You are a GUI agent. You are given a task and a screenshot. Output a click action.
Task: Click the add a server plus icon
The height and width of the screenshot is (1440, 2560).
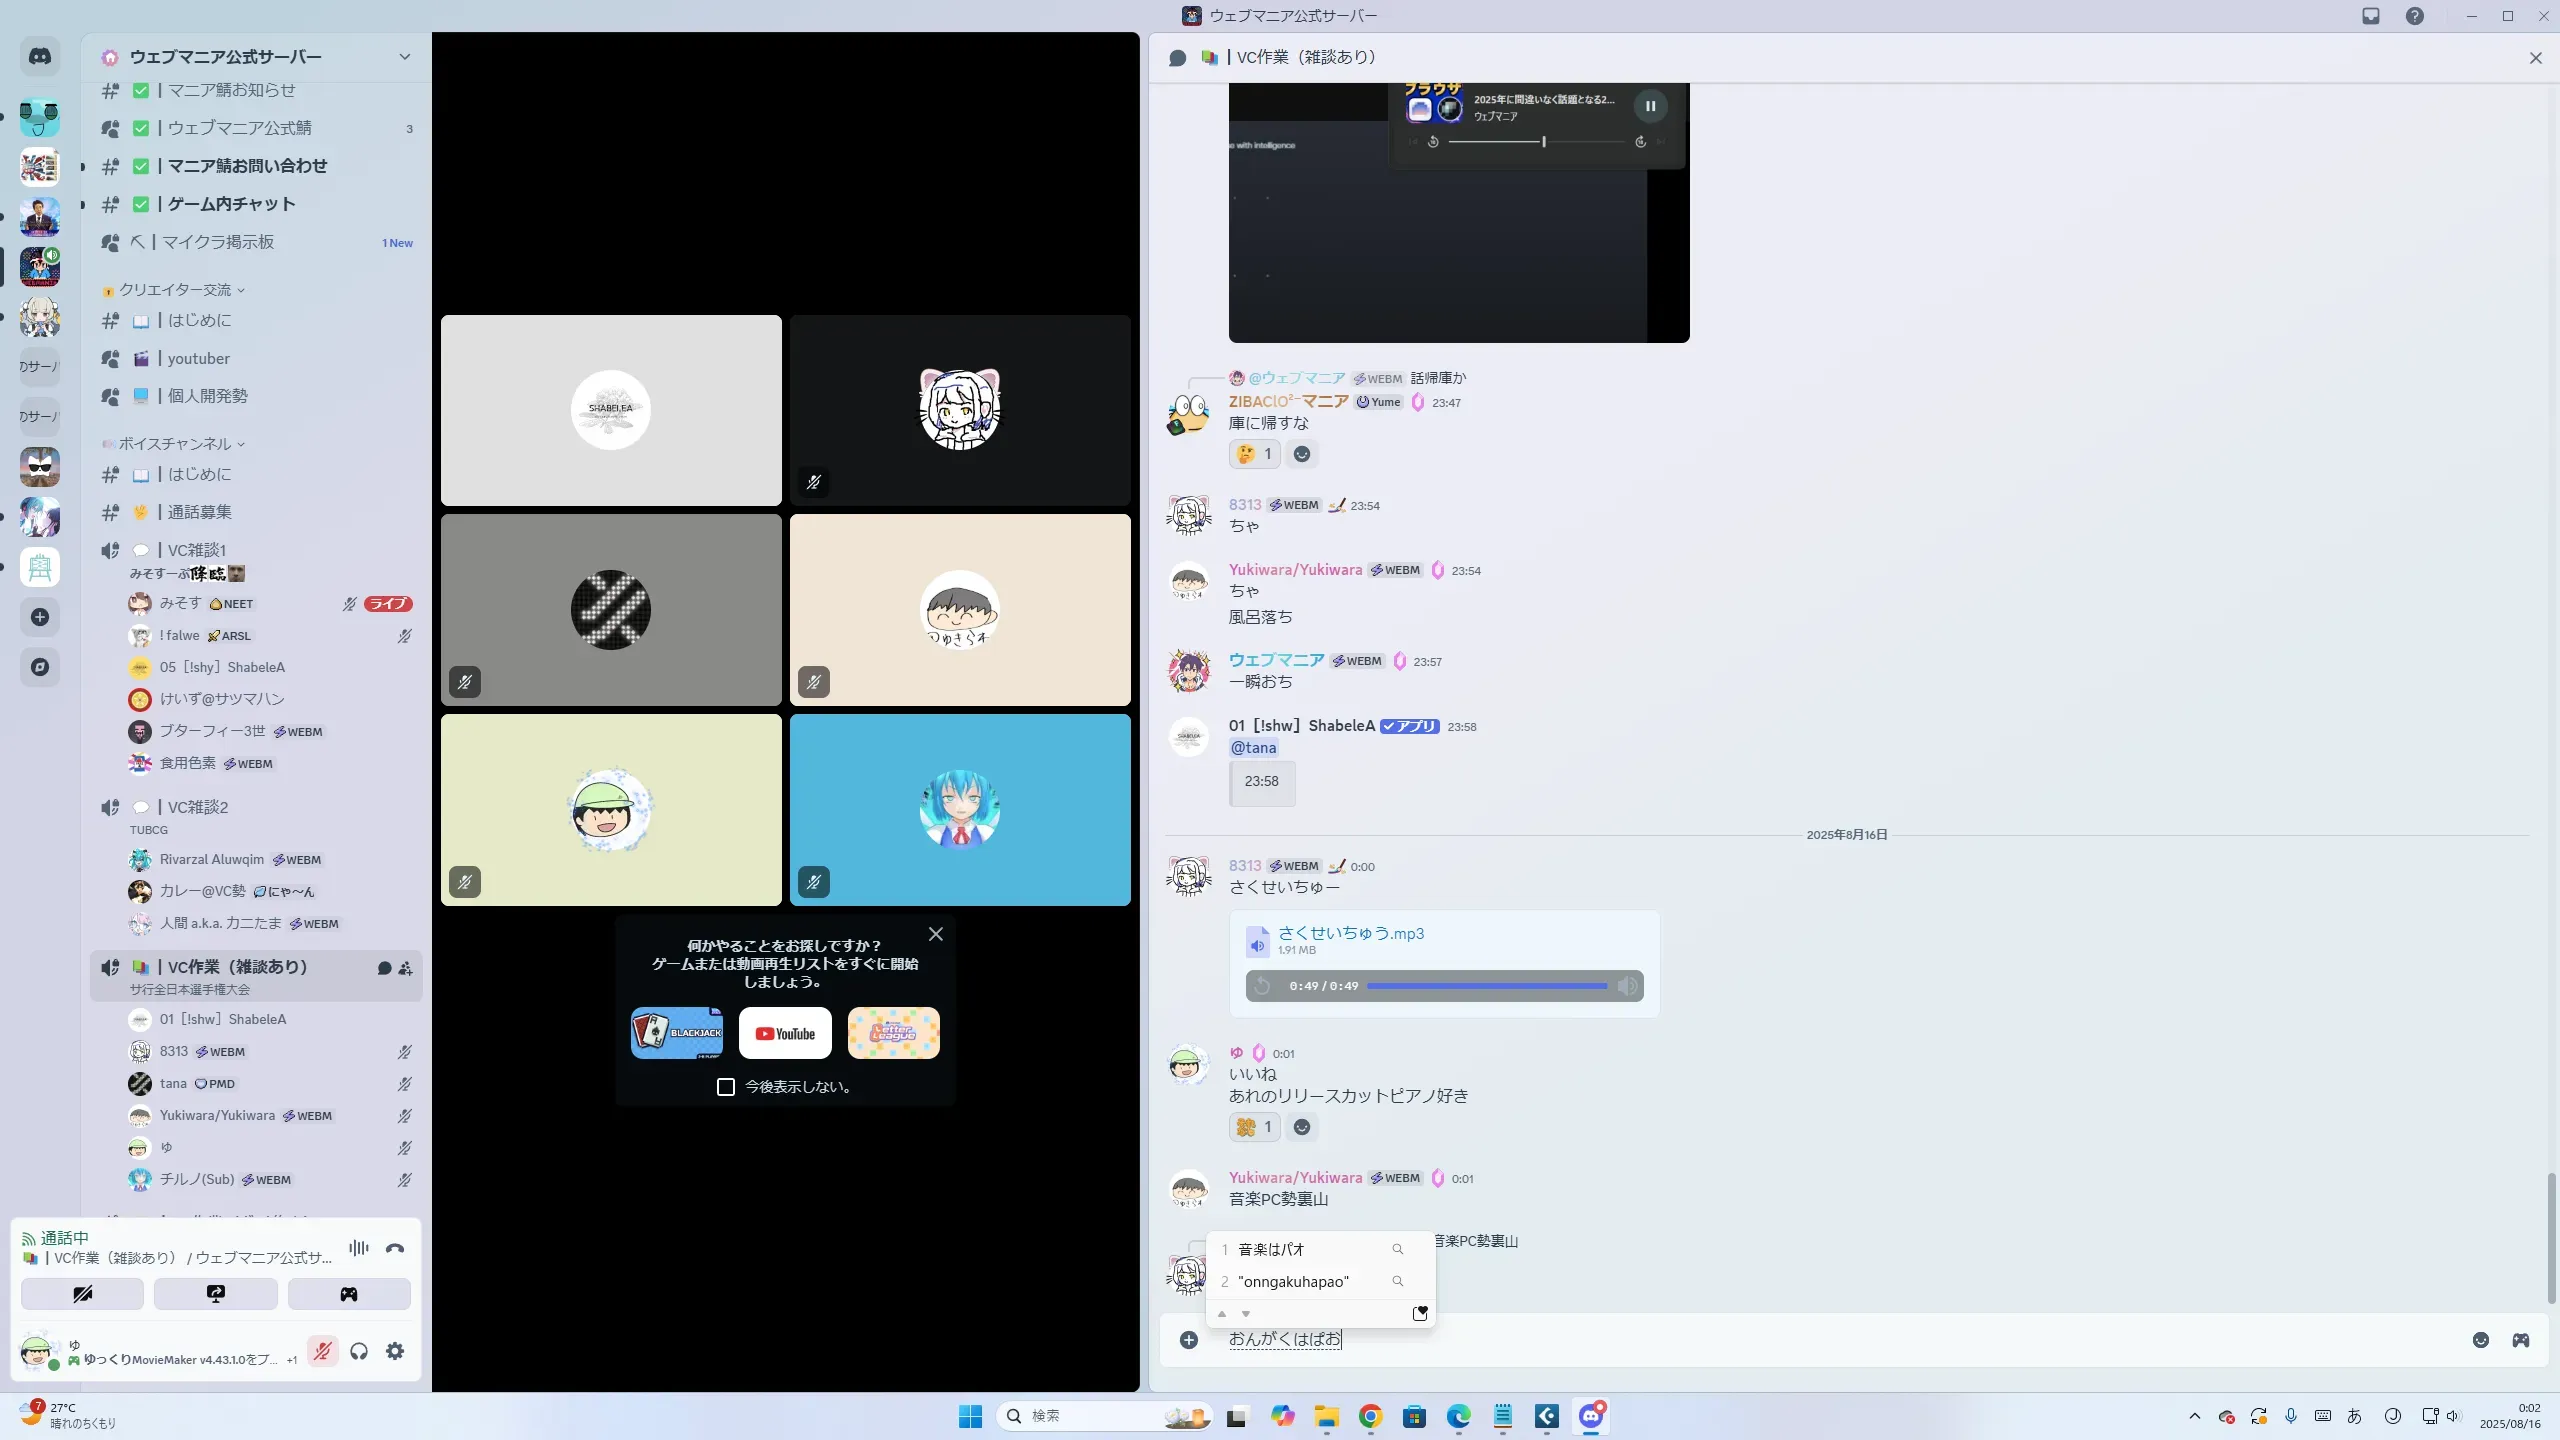point(40,617)
